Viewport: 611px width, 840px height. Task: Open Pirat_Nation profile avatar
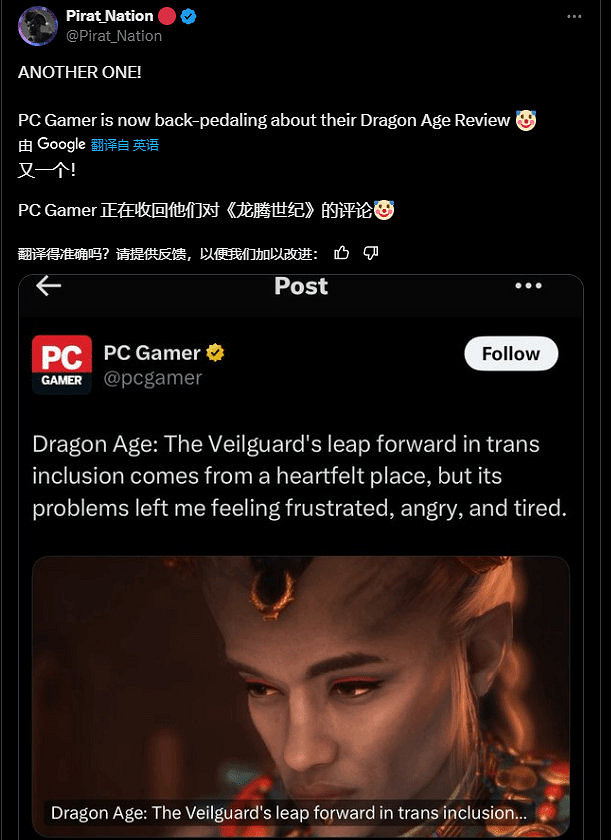tap(38, 26)
